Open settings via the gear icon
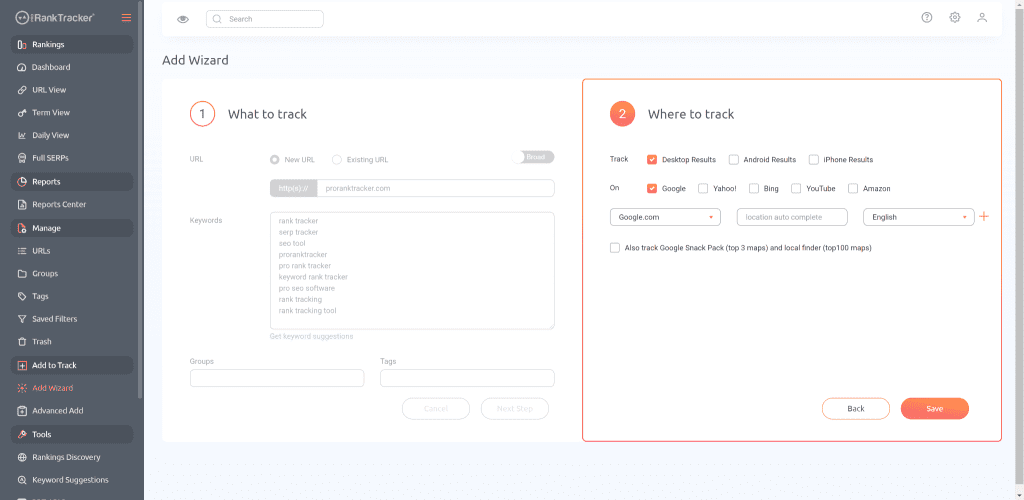The width and height of the screenshot is (1024, 500). click(955, 18)
